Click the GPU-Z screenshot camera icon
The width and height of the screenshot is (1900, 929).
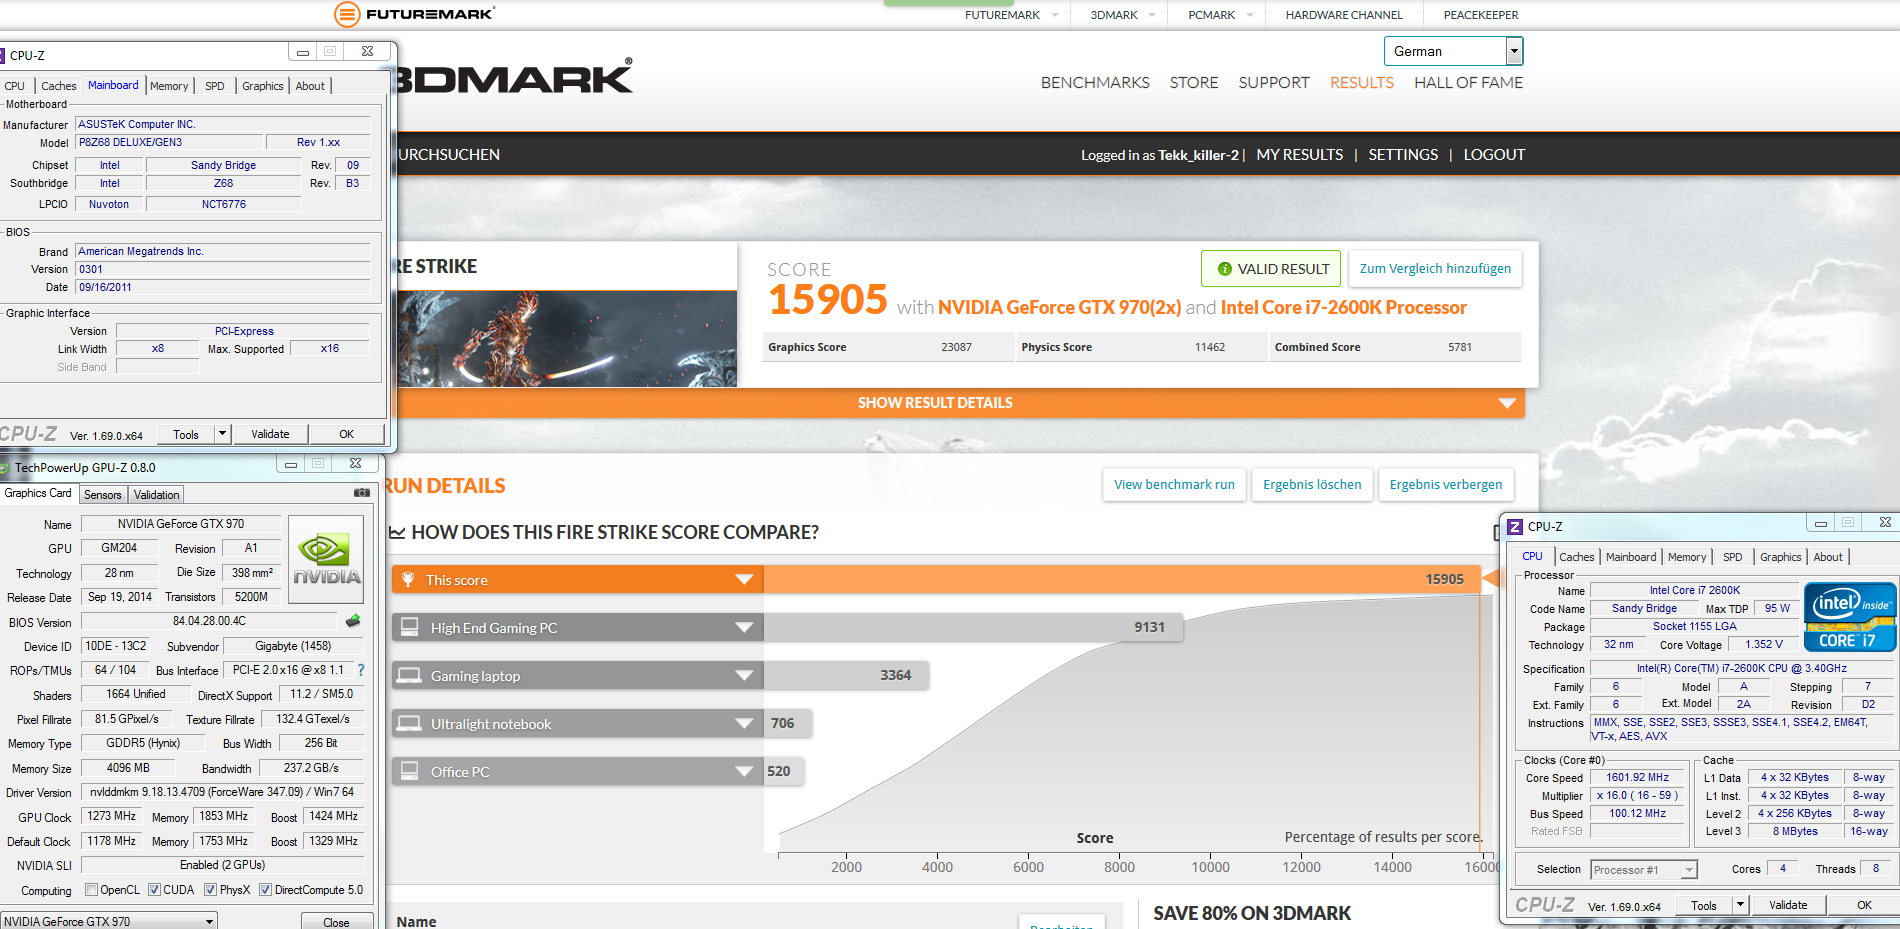362,493
